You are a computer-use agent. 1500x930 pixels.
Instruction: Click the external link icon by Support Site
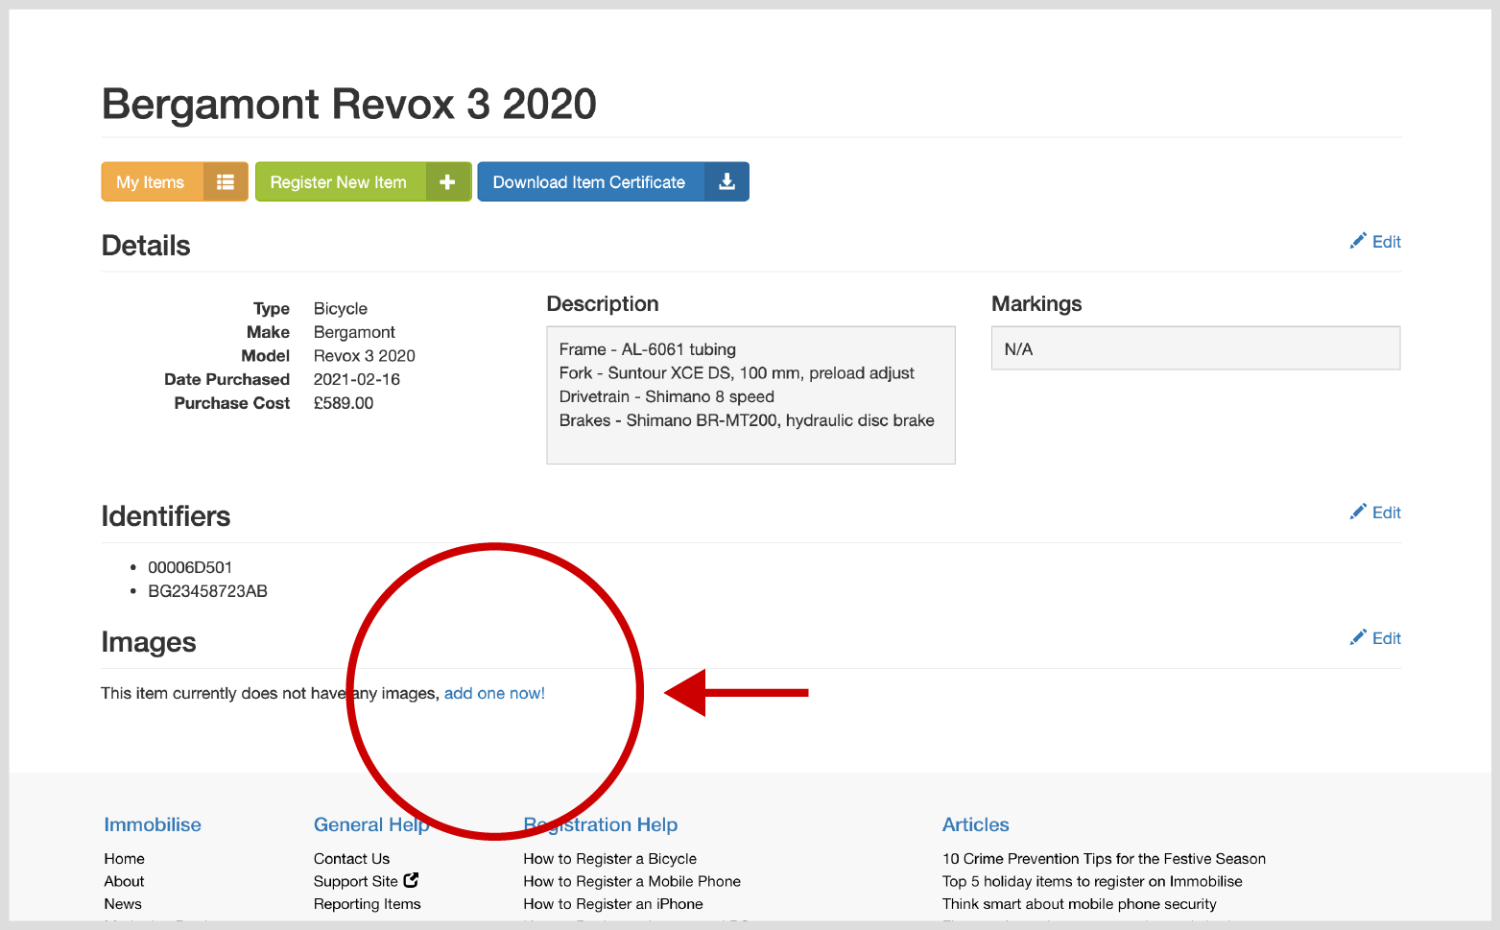click(411, 880)
